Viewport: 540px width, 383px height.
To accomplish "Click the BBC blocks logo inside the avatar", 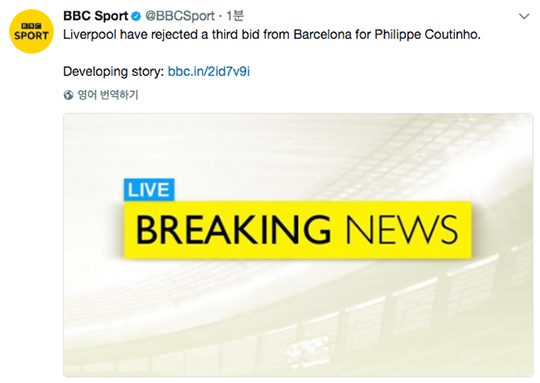I will point(31,26).
